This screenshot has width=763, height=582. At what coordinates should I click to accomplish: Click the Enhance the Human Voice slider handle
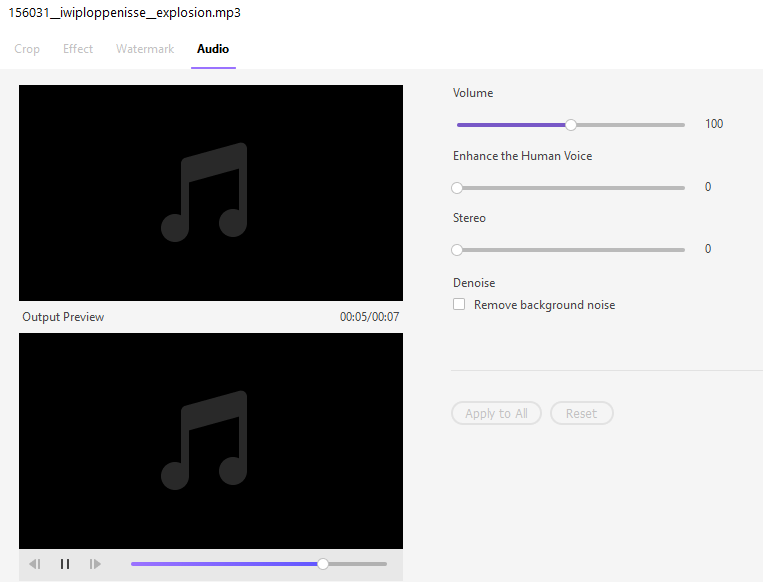tap(457, 188)
